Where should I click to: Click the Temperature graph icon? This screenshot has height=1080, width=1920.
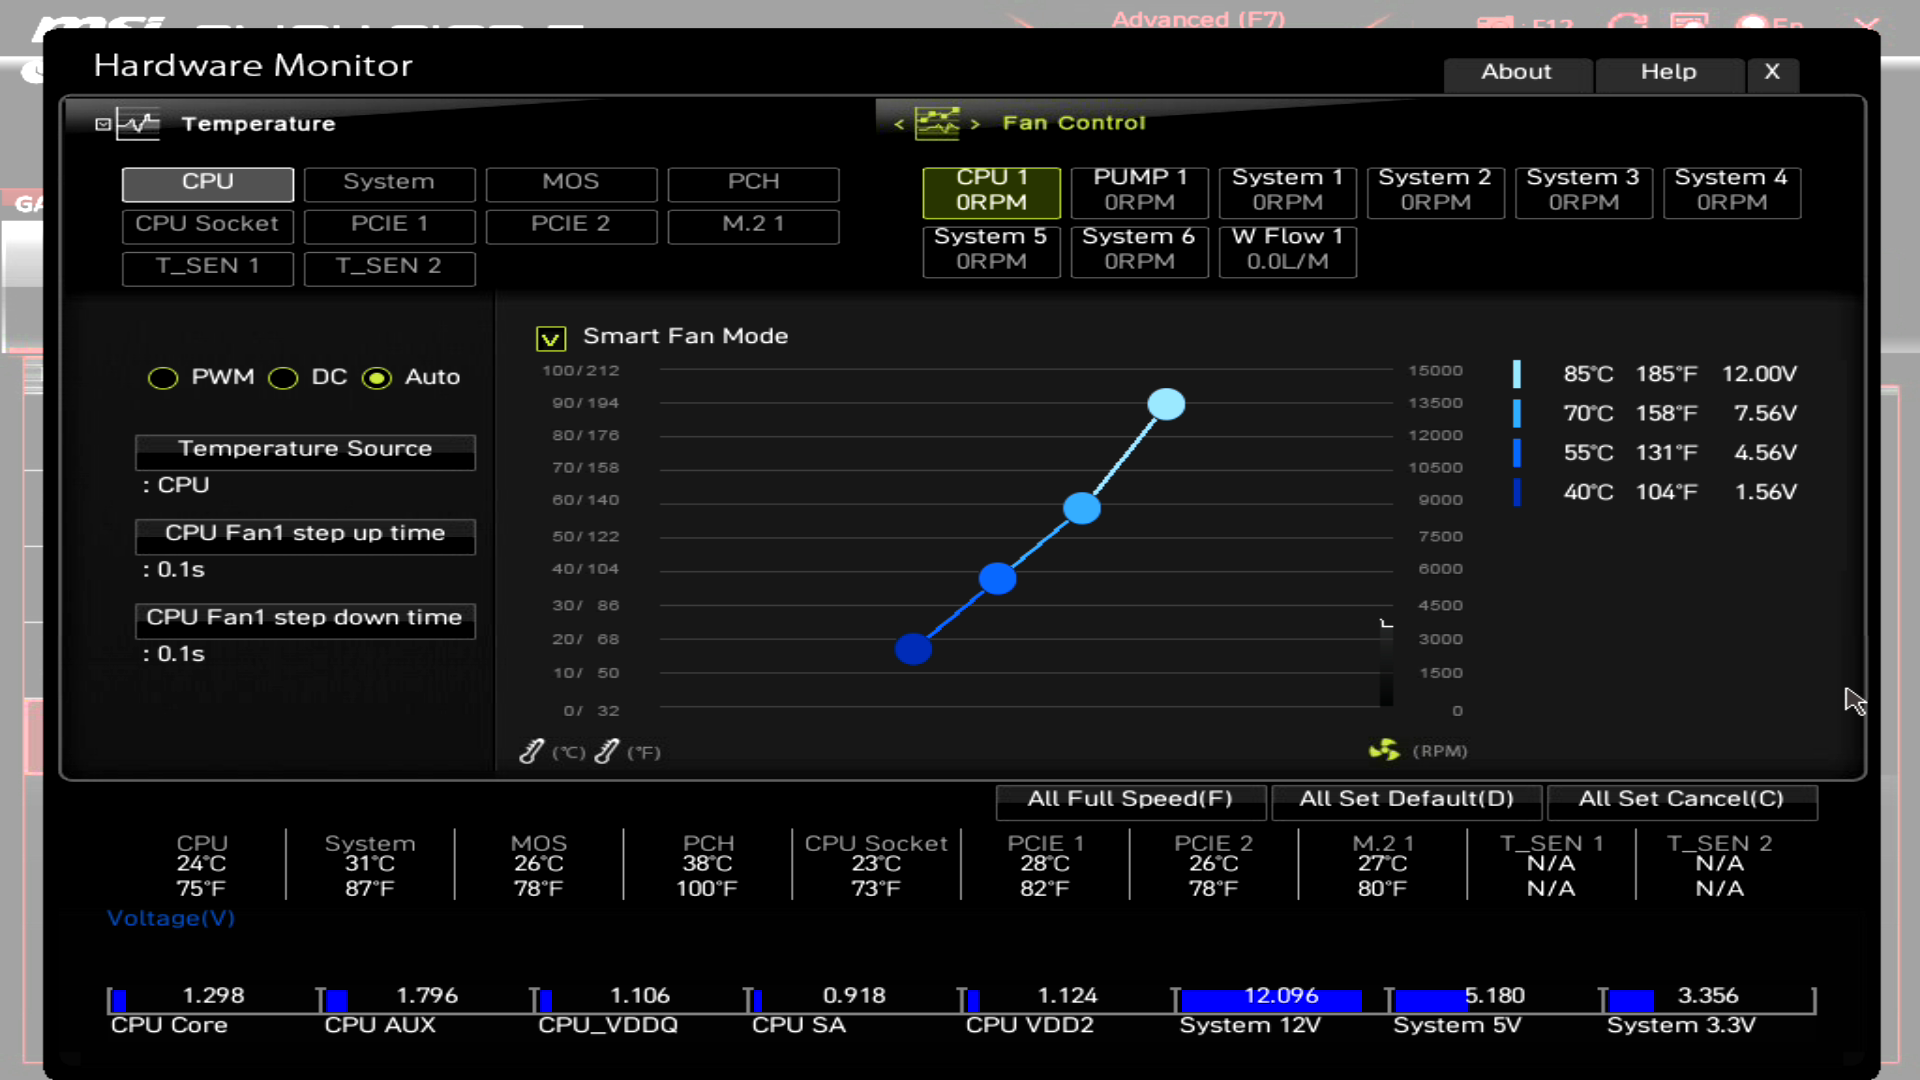(138, 124)
